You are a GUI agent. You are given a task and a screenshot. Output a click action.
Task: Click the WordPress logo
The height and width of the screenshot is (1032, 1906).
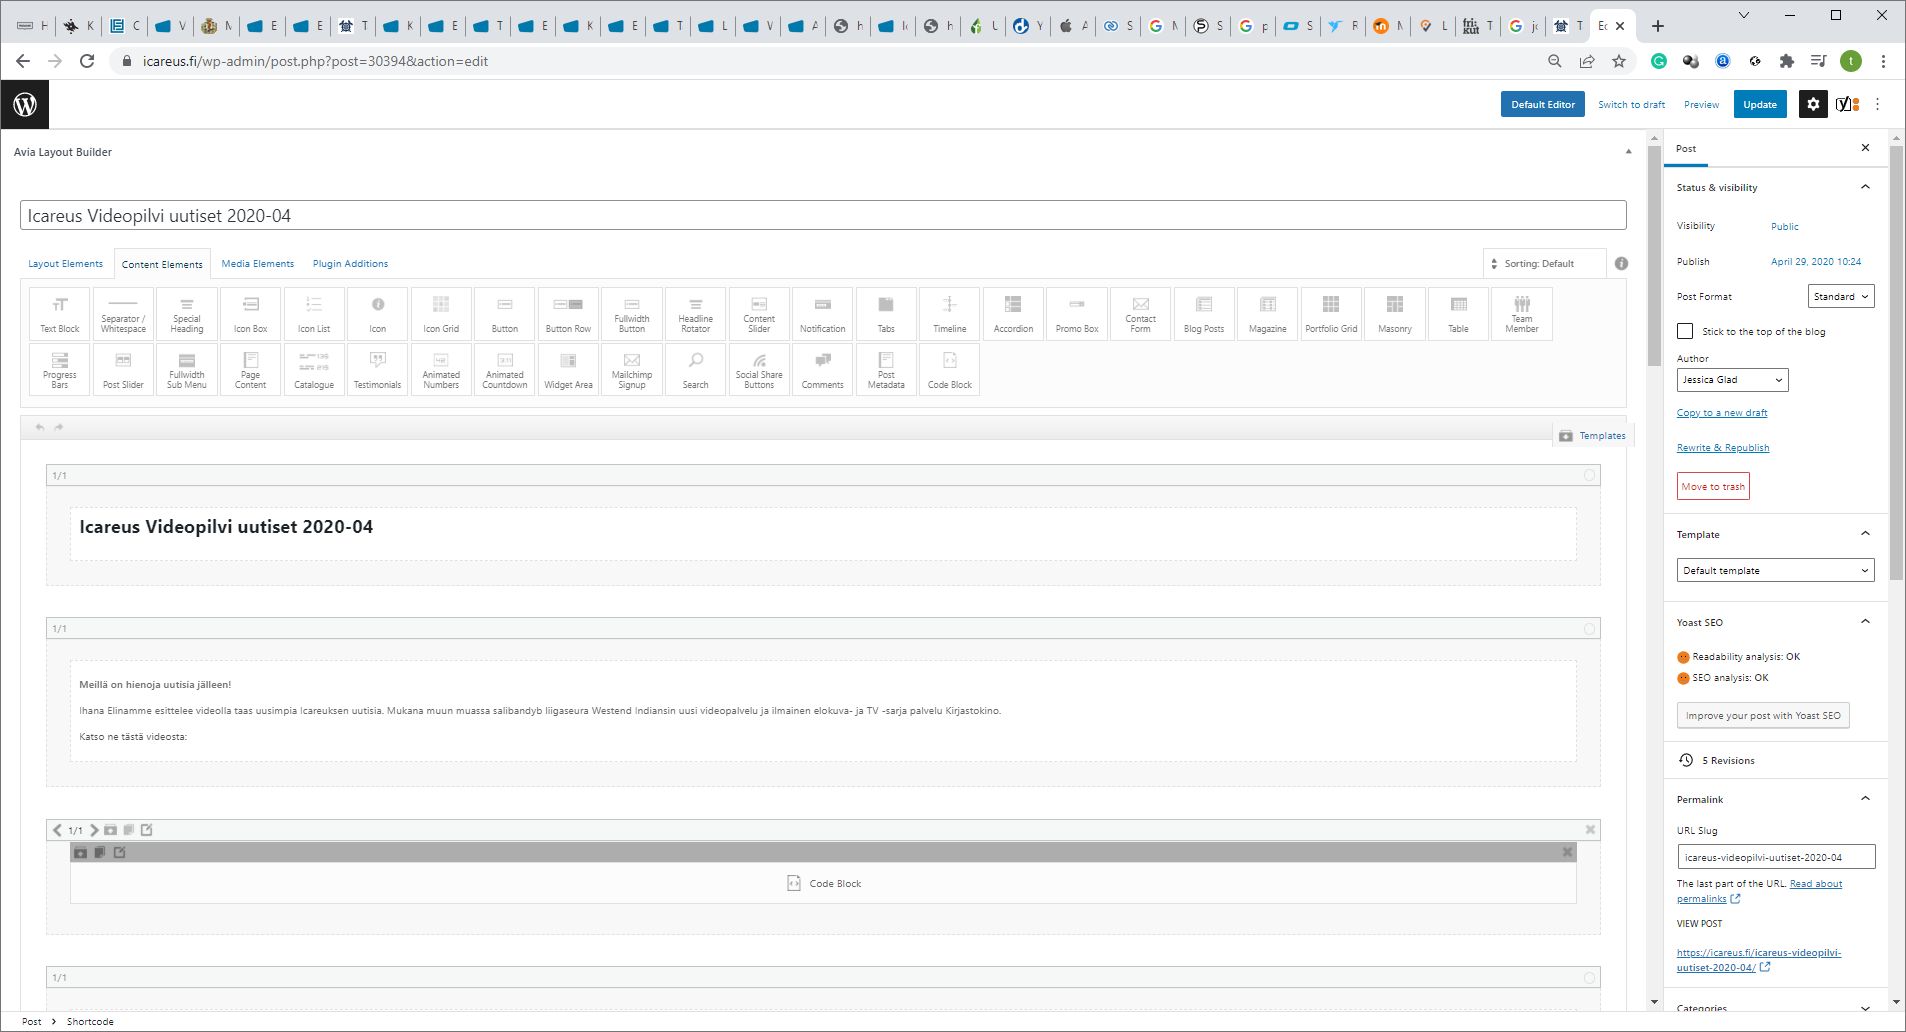point(25,104)
